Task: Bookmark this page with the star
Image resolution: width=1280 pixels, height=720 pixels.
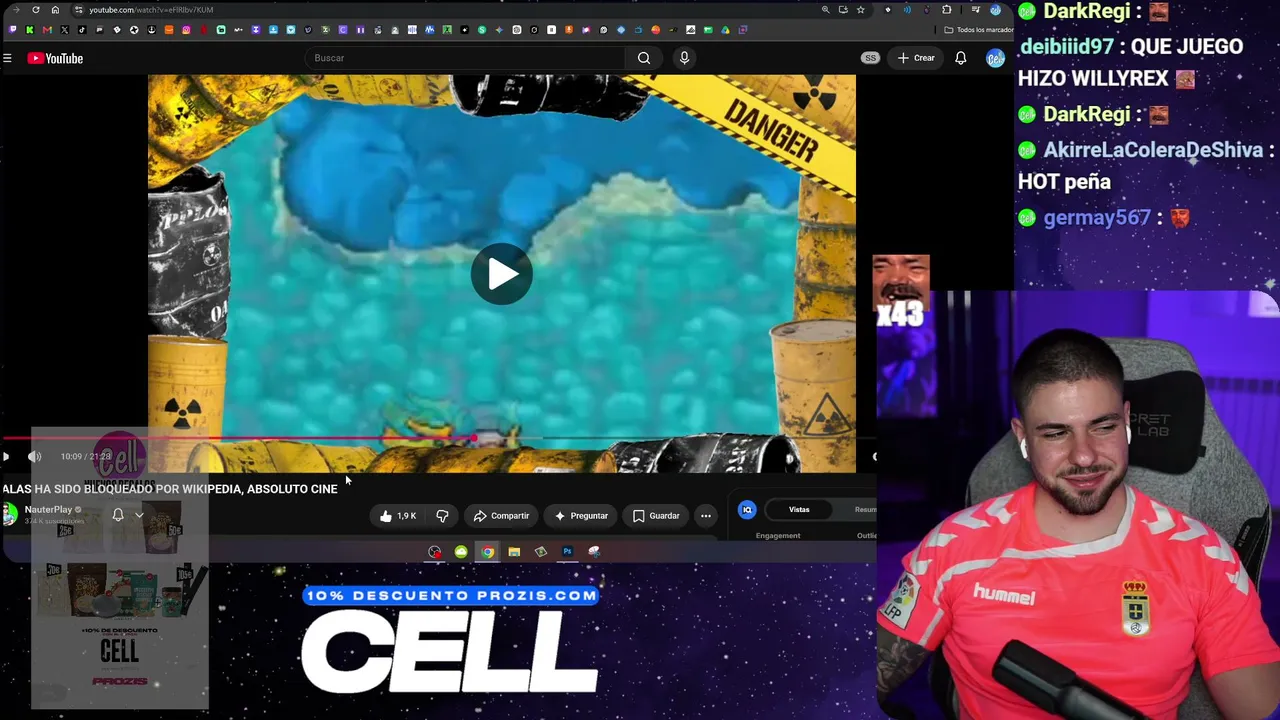Action: click(860, 10)
